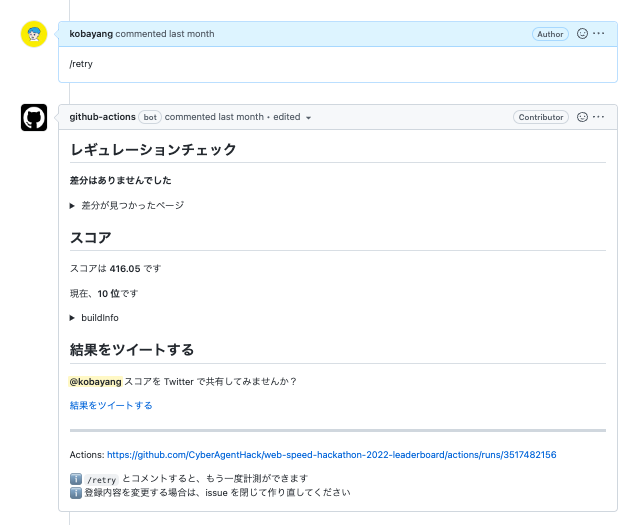Open the kobayang username link
This screenshot has width=631, height=525.
(91, 34)
